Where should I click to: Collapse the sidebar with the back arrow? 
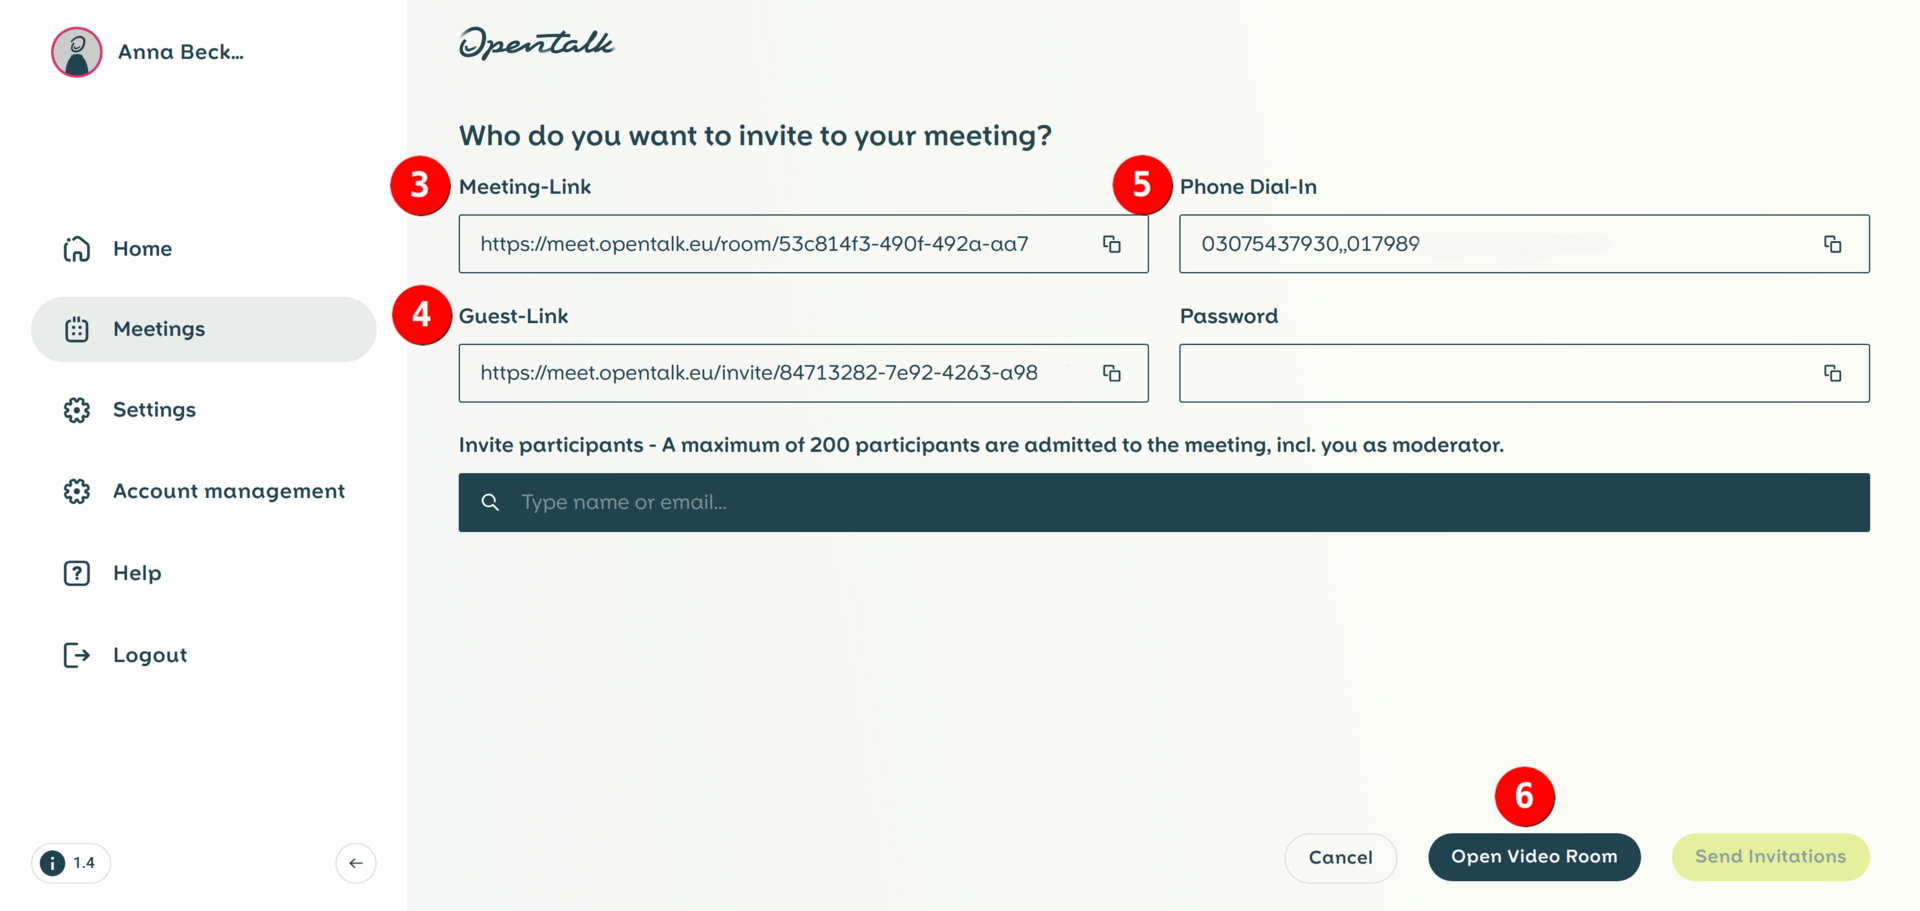click(355, 862)
